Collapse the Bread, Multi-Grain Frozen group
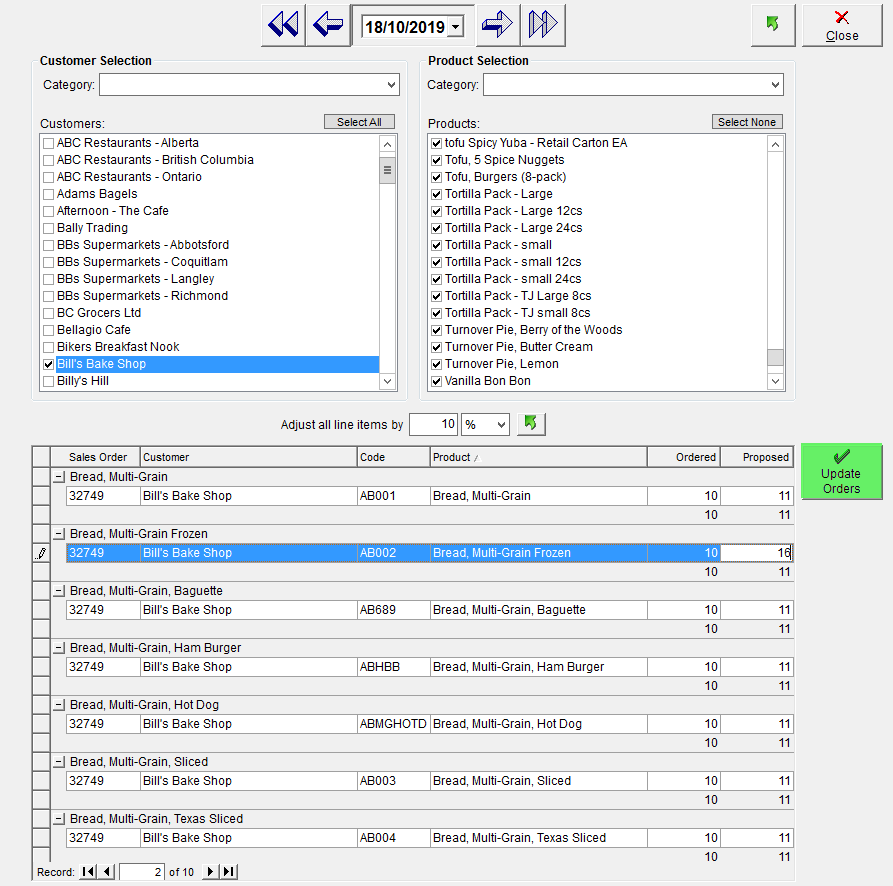Viewport: 893px width, 886px height. tap(59, 534)
